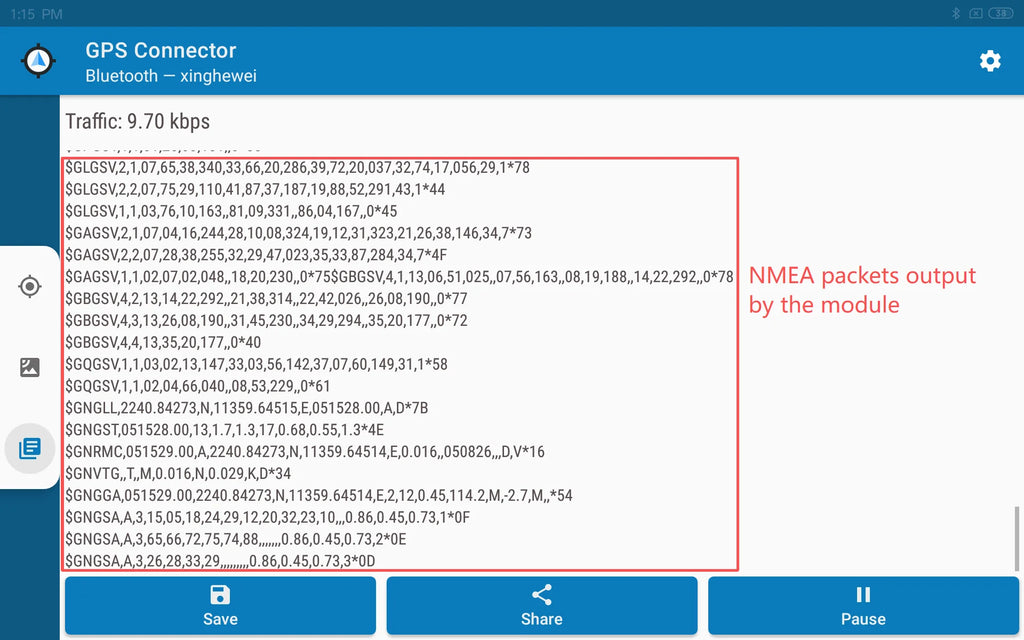Click the $GNGLL sentence line
This screenshot has height=640, width=1024.
tap(247, 408)
